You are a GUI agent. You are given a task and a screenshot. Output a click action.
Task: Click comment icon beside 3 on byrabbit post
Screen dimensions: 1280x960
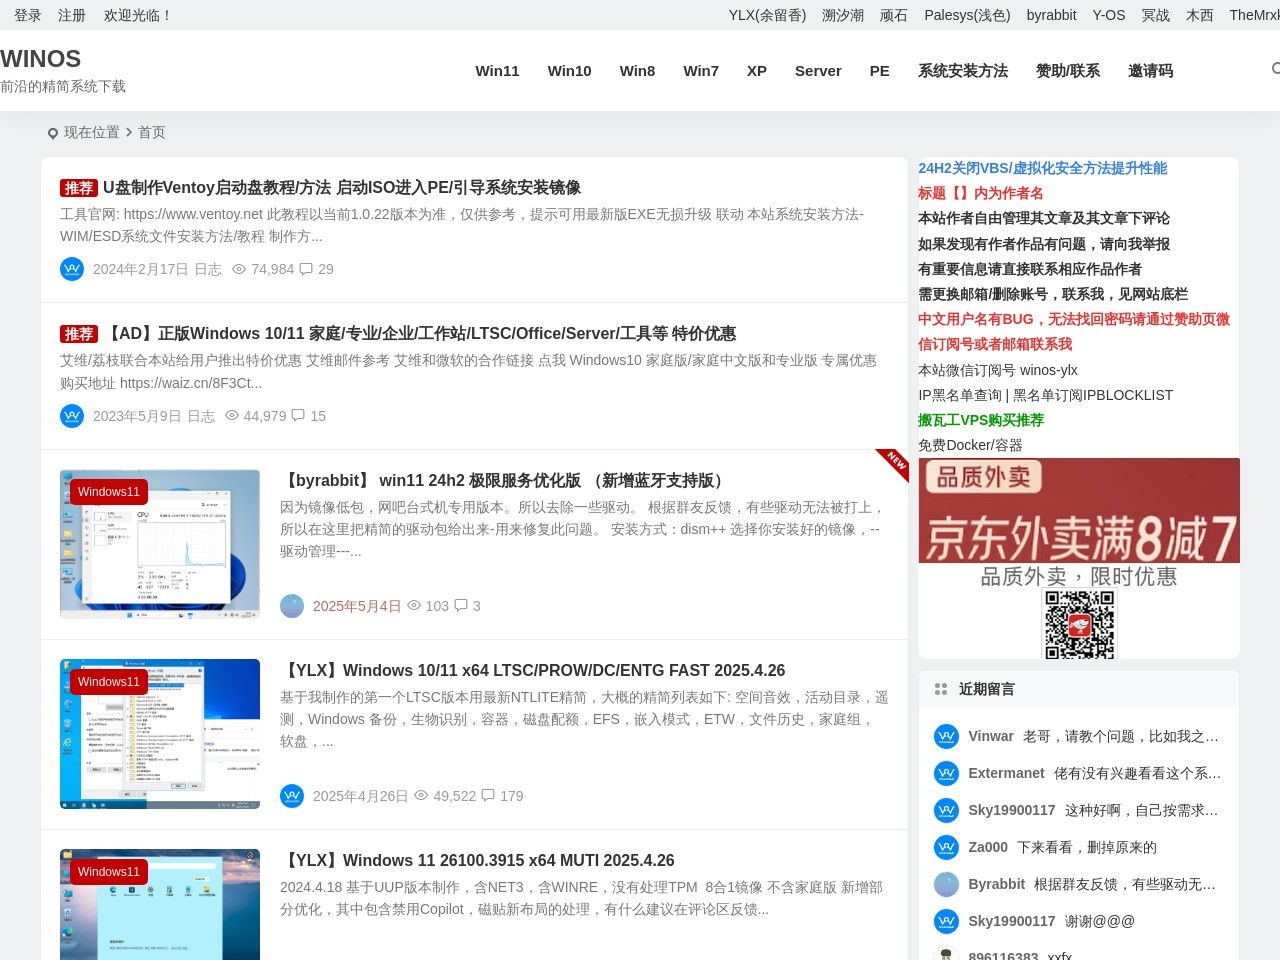(x=461, y=606)
